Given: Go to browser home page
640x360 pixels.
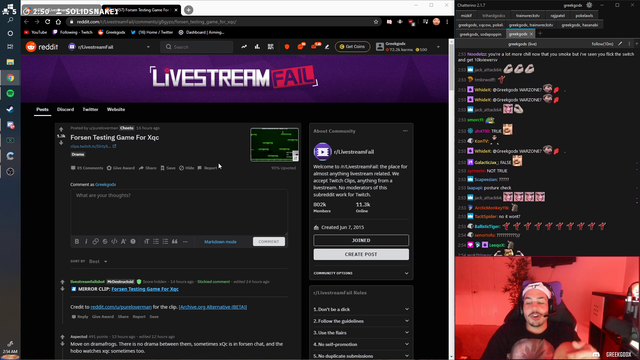Looking at the screenshot, I should [58, 22].
